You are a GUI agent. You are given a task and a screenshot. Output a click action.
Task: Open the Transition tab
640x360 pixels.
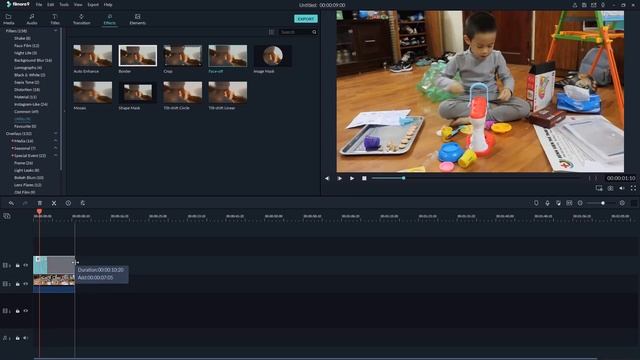pyautogui.click(x=81, y=19)
